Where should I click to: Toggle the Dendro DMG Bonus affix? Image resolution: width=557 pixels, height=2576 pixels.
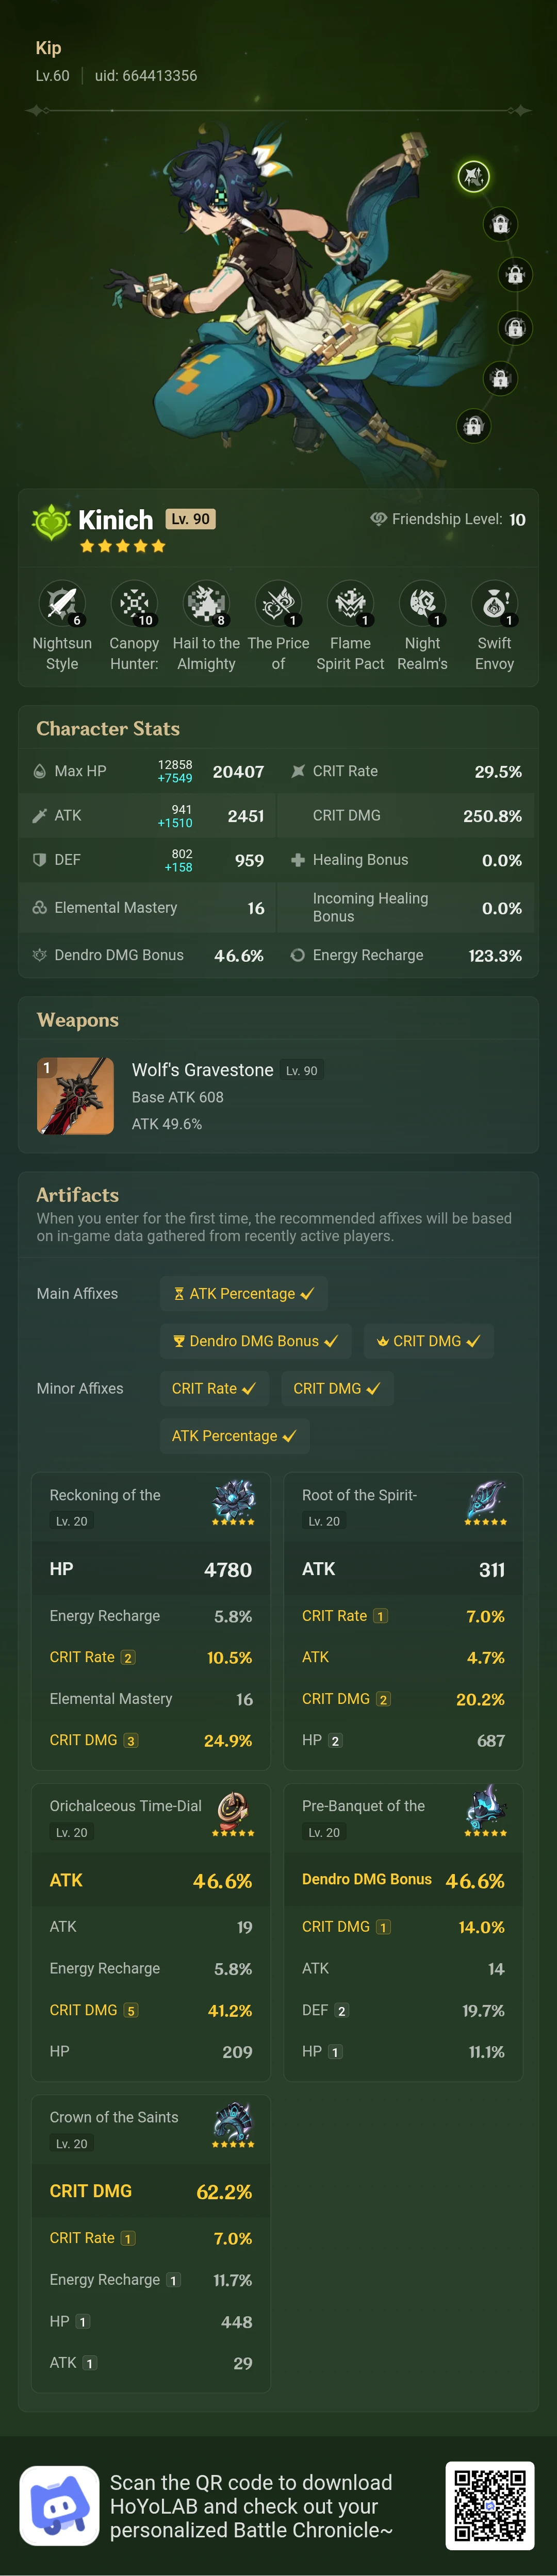click(x=256, y=1341)
